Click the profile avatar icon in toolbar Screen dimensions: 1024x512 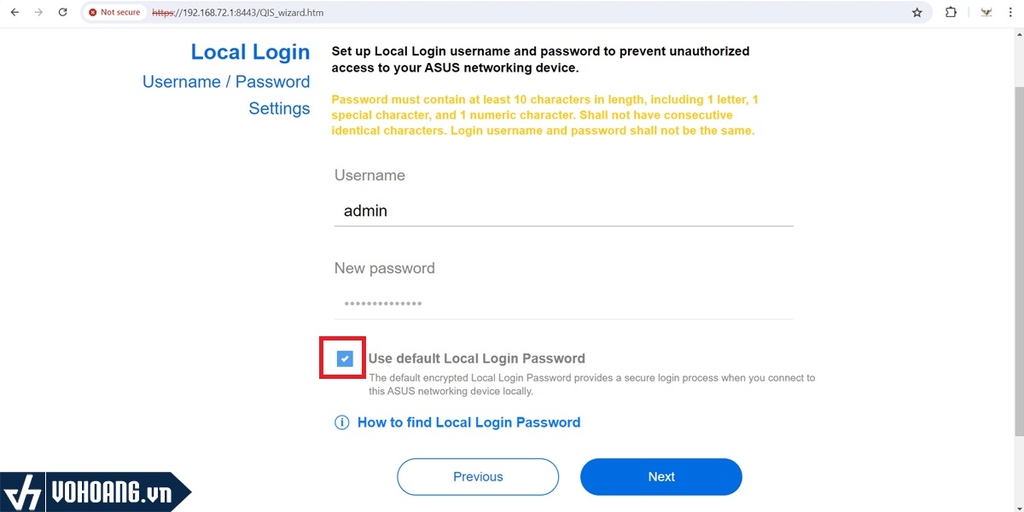click(x=987, y=13)
